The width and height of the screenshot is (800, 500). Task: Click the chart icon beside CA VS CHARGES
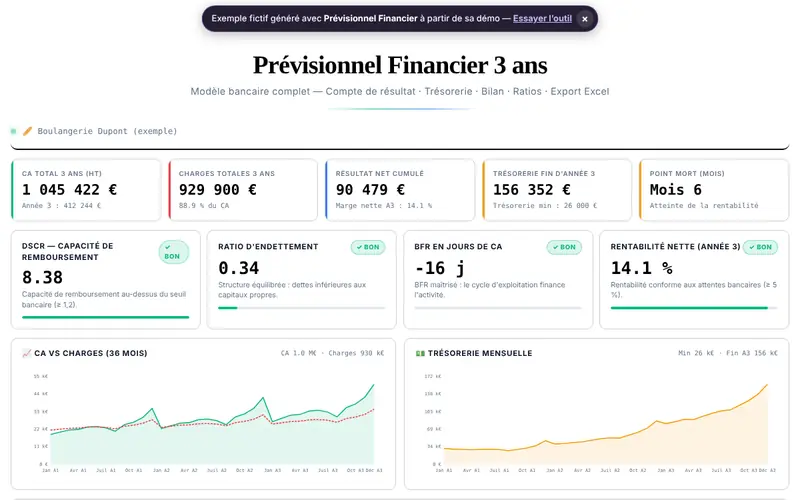coord(27,353)
